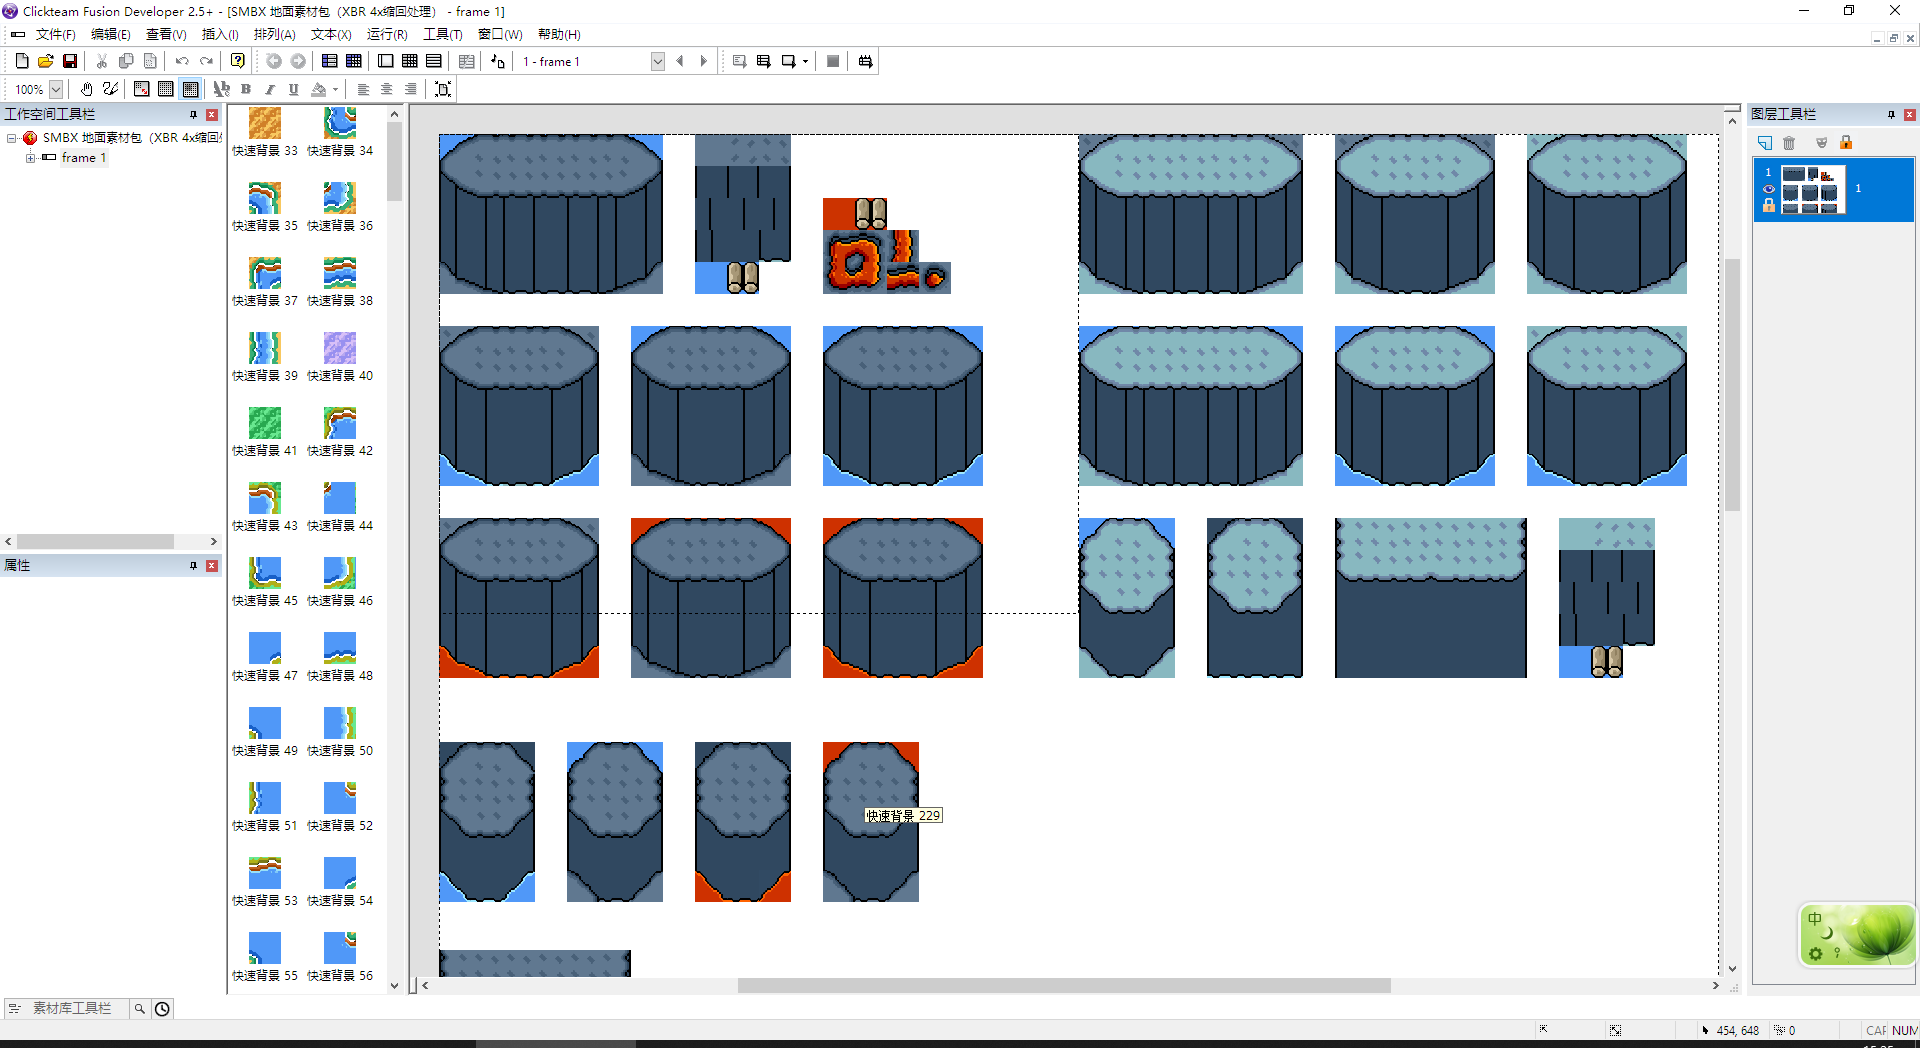Screen dimensions: 1920x1048
Task: Pin the Layers toolbar panel
Action: click(1891, 115)
